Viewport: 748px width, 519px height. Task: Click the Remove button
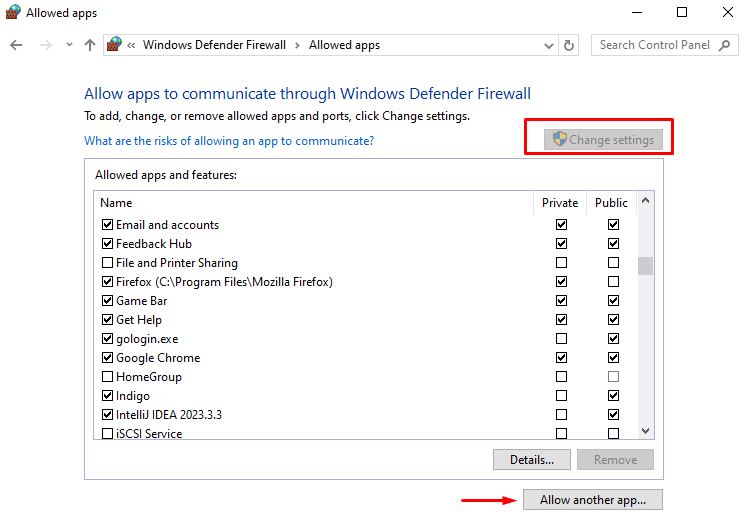615,460
